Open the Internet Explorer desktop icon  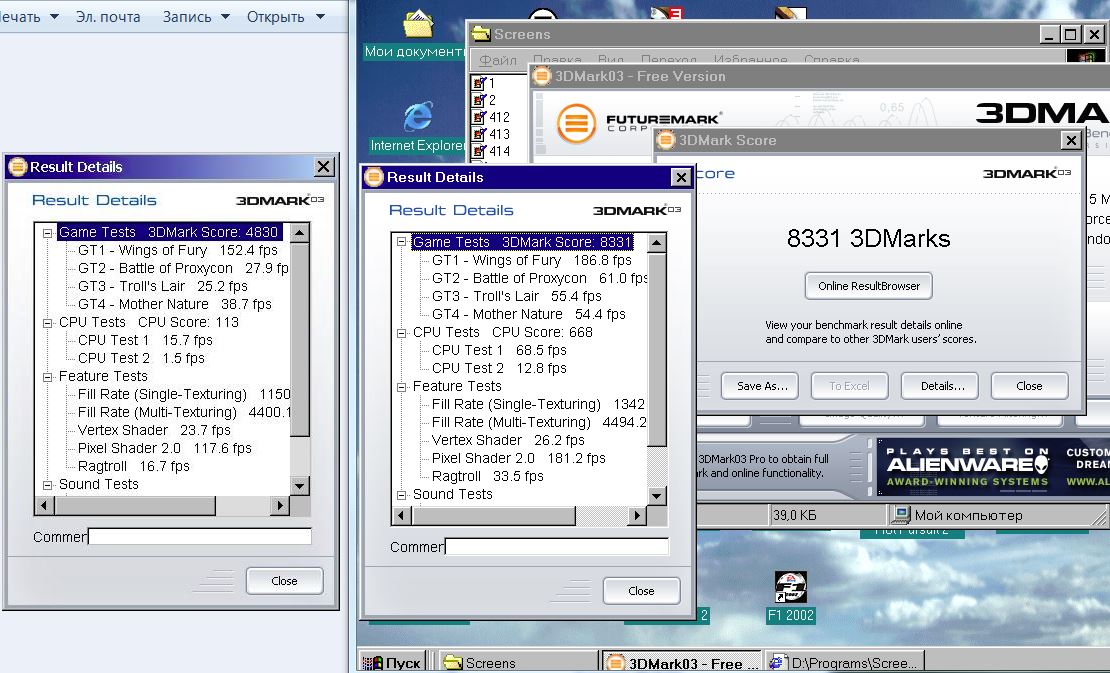coord(418,117)
